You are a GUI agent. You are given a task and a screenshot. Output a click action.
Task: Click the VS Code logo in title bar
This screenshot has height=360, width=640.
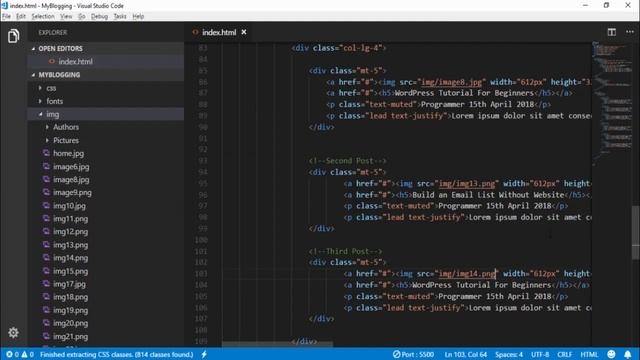(4, 5)
